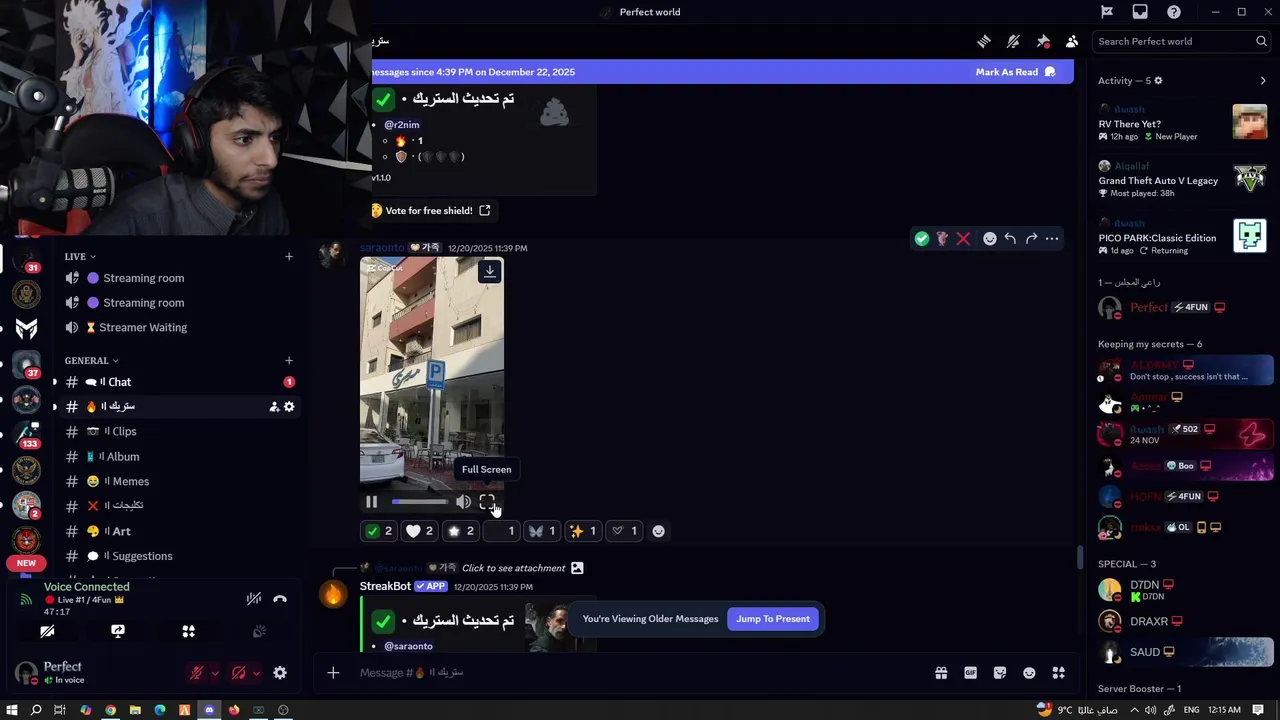Click the StreakBot username
This screenshot has height=720, width=1280.
coord(385,586)
